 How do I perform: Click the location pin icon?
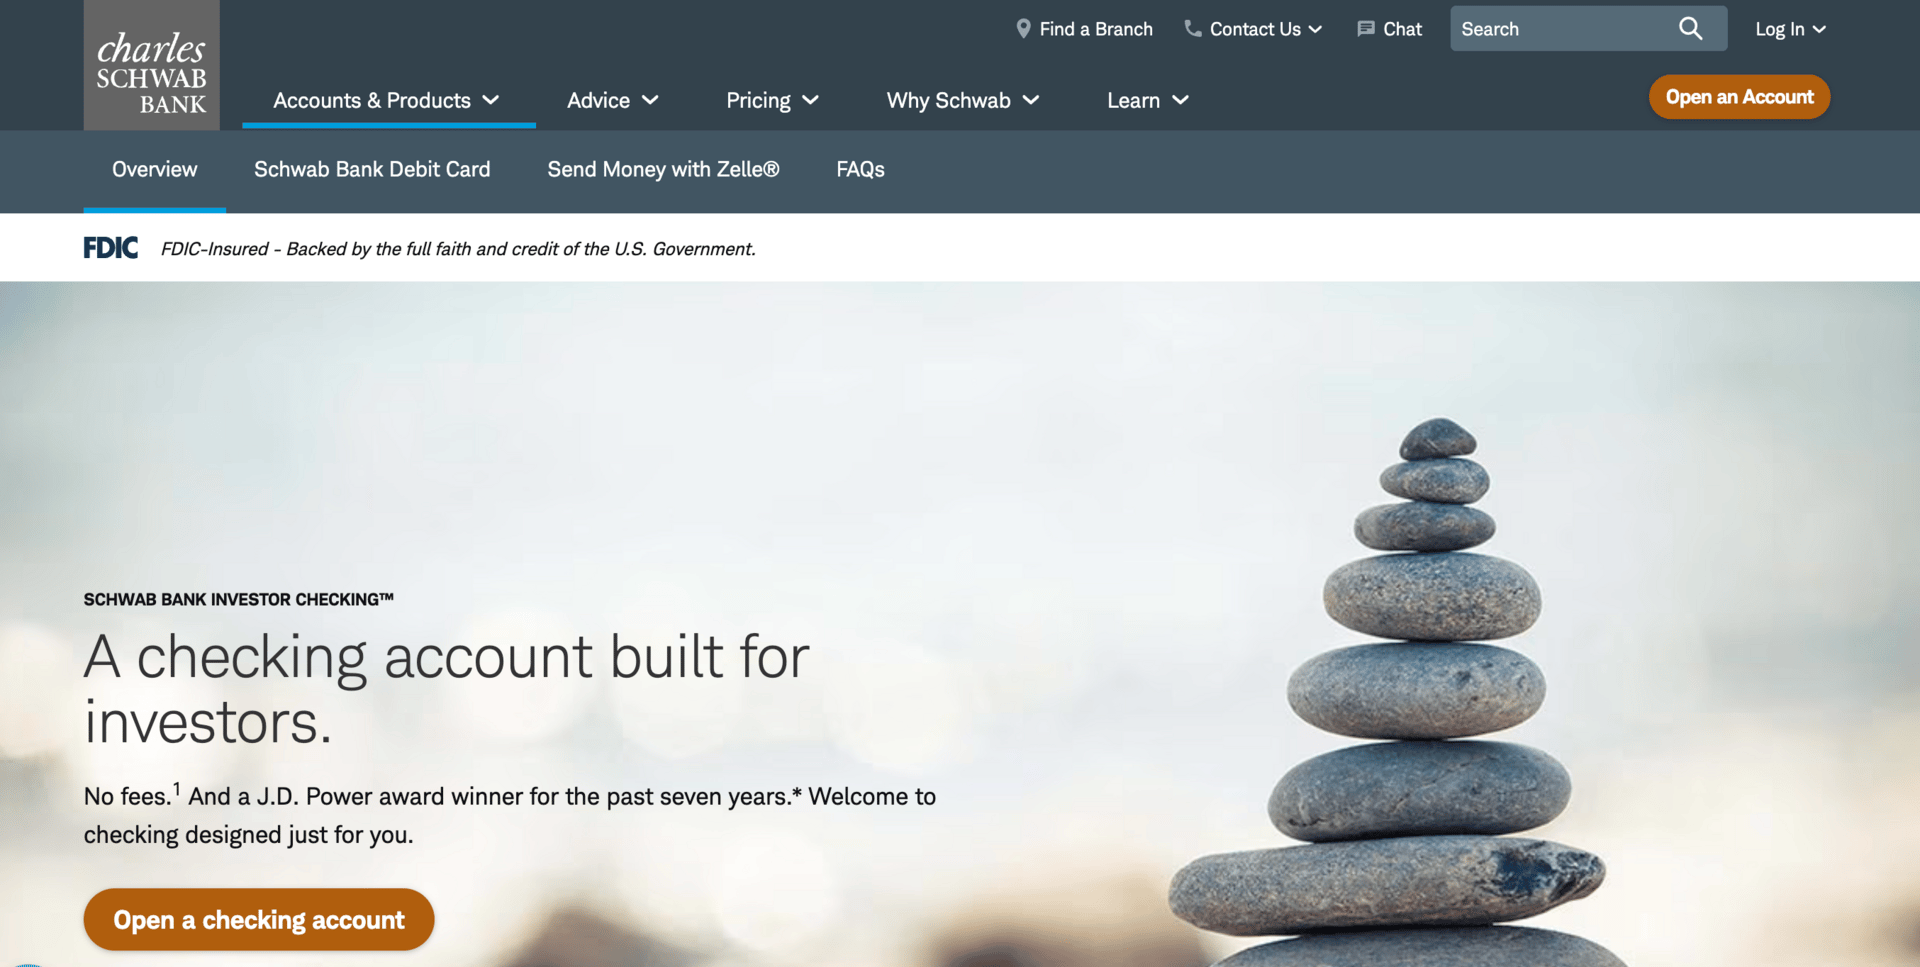tap(1023, 29)
